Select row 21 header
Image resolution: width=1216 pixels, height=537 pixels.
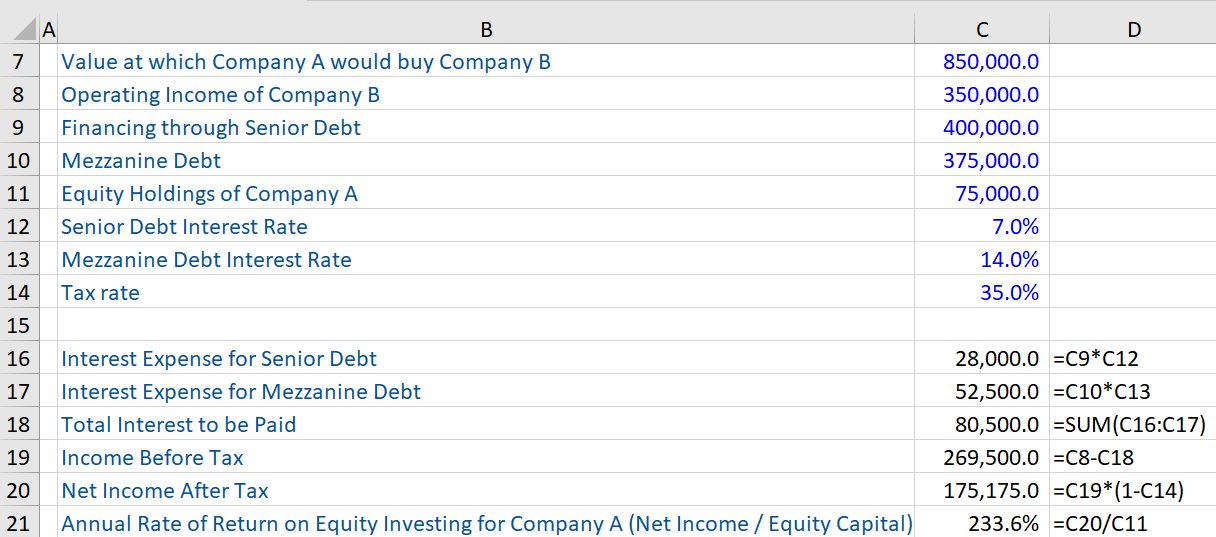click(x=19, y=523)
